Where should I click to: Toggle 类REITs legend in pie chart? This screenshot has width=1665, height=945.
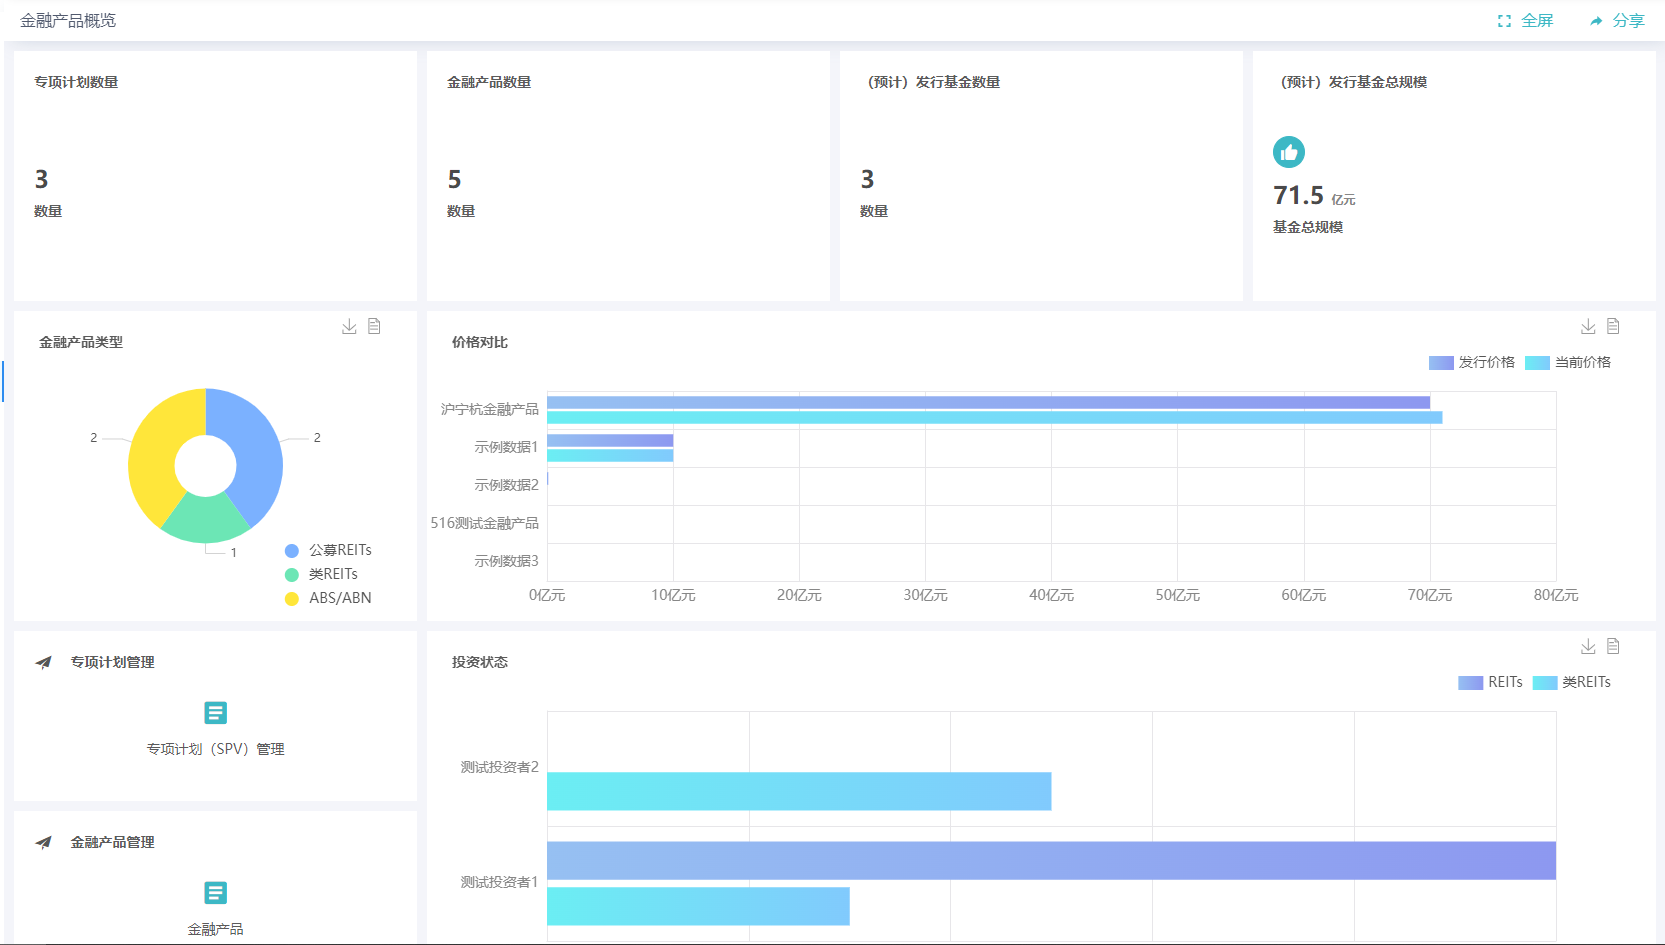321,574
